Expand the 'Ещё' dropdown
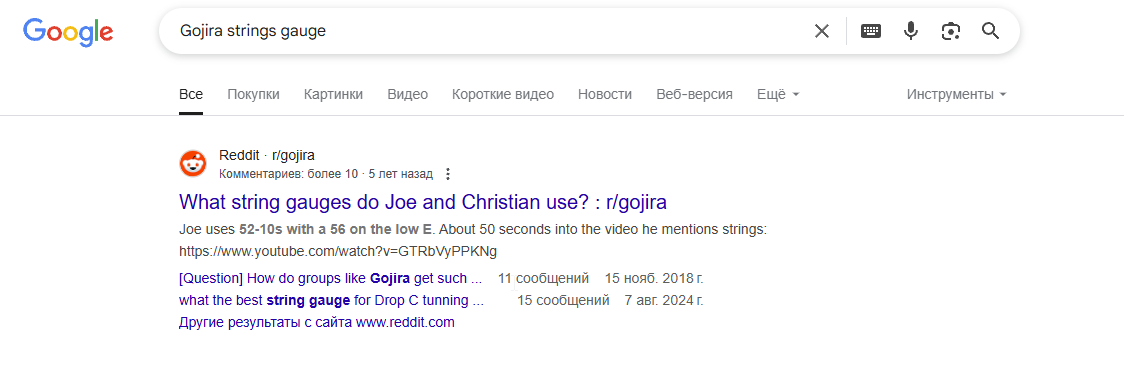 coord(778,94)
